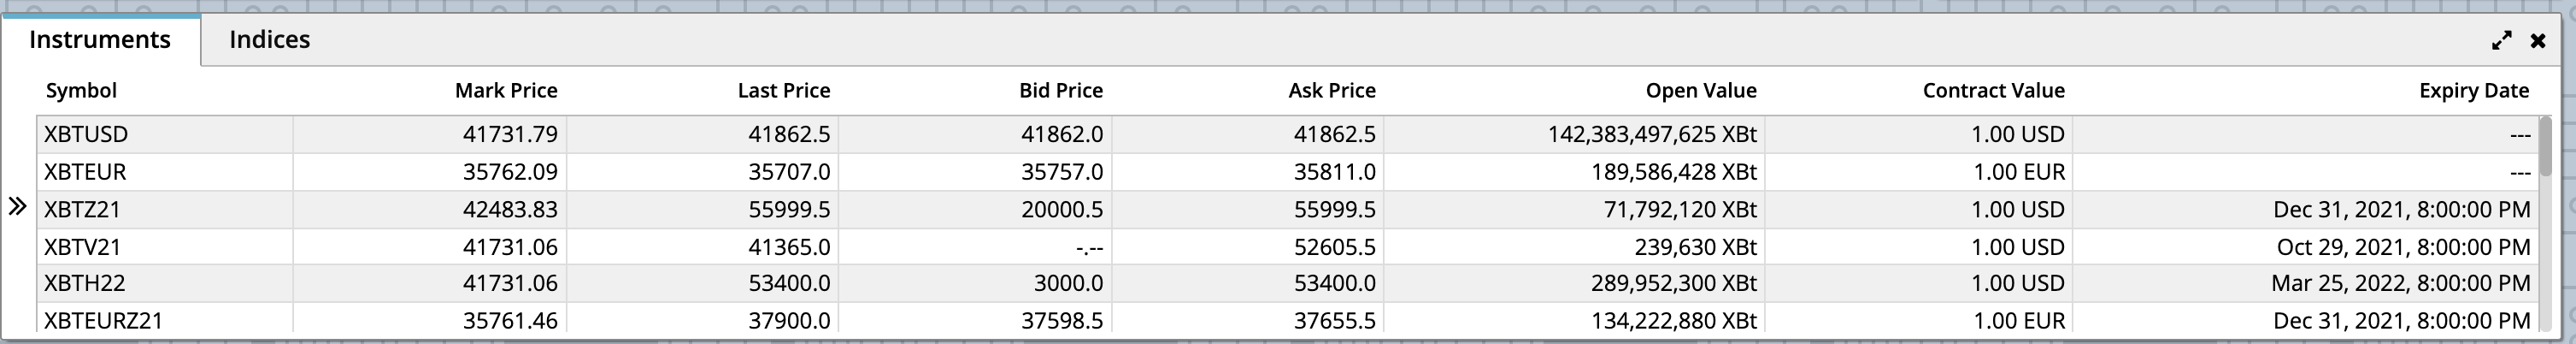
Task: Click XBTEUR ask price 35811.0
Action: 1335,172
